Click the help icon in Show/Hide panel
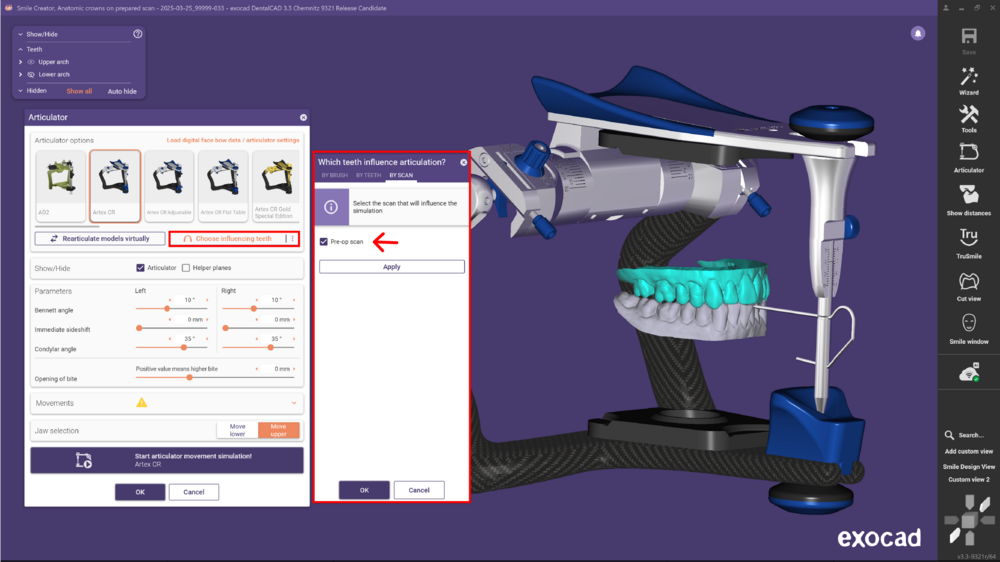This screenshot has height=562, width=1000. point(138,34)
